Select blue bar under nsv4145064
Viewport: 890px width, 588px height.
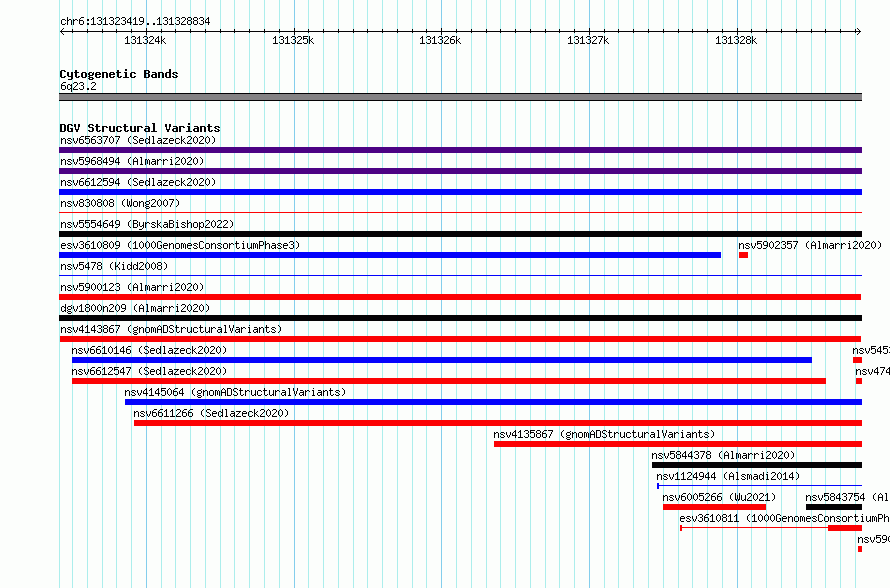point(493,402)
